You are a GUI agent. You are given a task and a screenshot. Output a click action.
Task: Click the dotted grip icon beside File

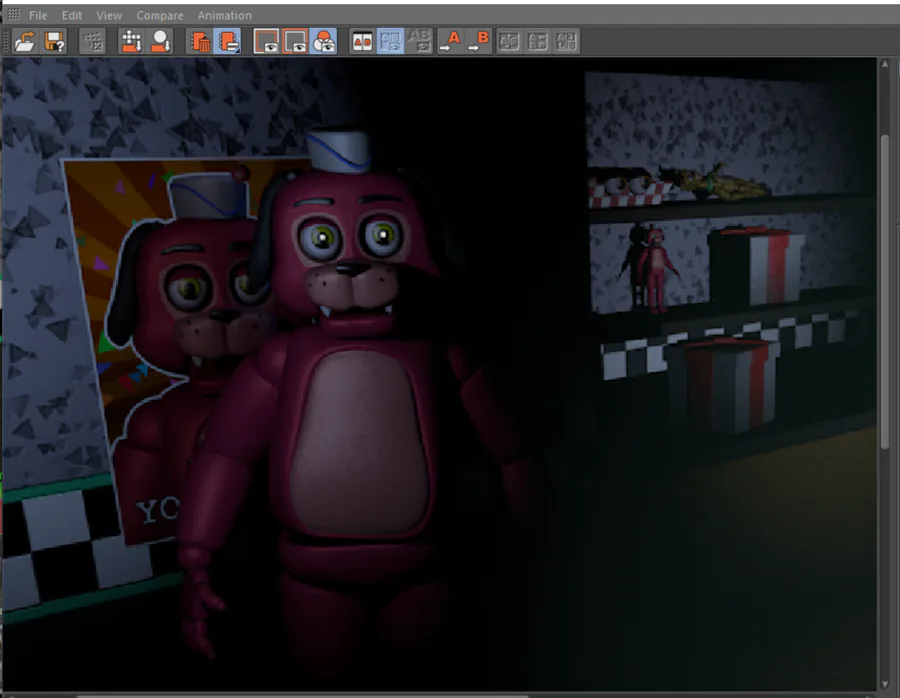tap(13, 15)
